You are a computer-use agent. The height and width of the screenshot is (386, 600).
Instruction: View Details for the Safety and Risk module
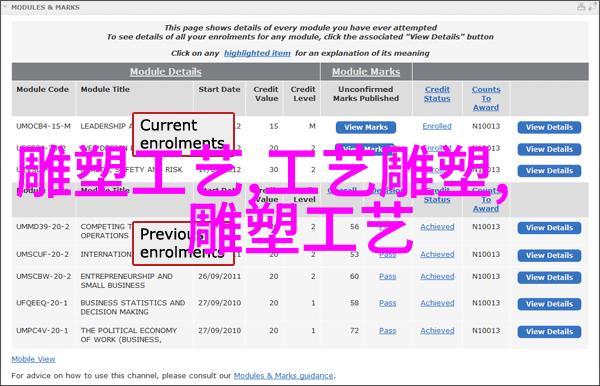[549, 171]
